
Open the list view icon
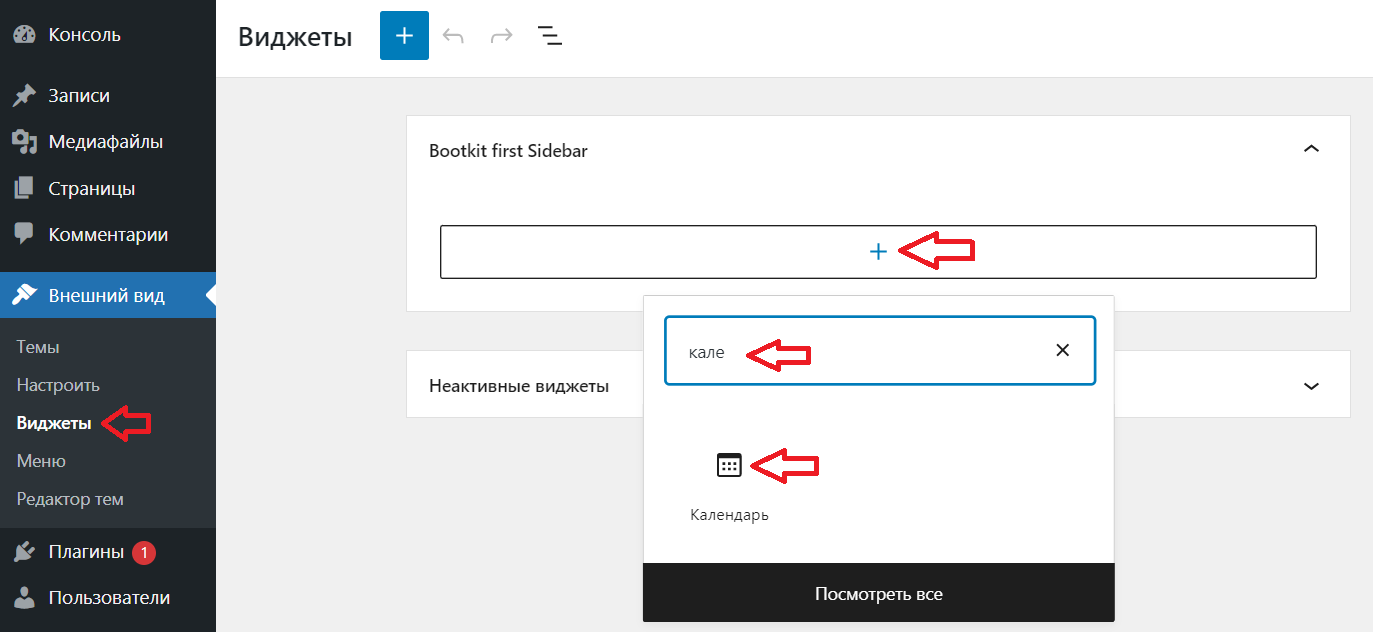coord(549,36)
